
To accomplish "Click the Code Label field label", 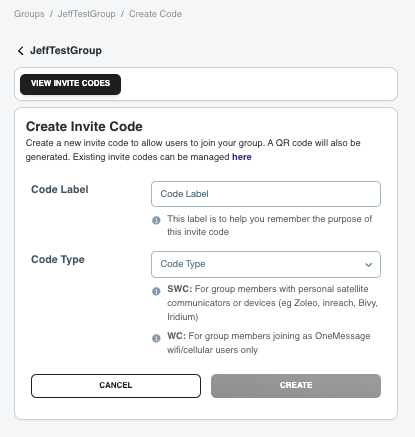I will tap(60, 189).
